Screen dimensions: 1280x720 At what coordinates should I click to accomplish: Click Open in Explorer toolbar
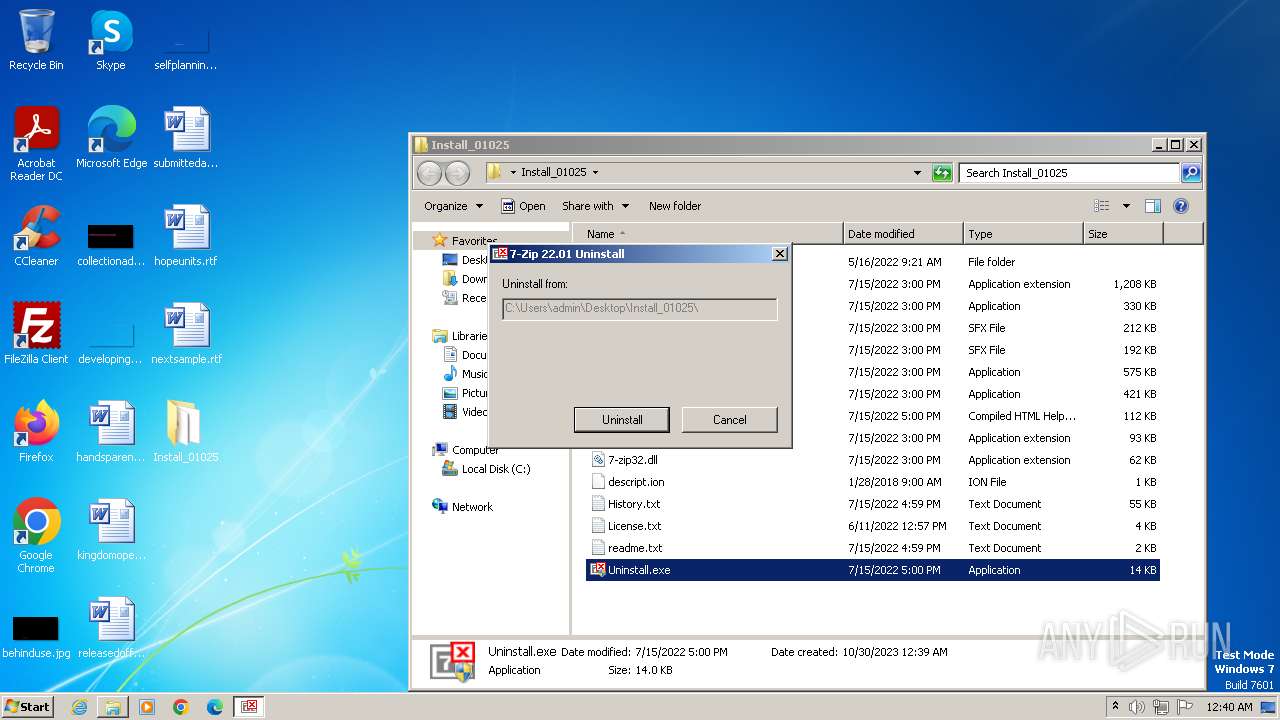523,206
